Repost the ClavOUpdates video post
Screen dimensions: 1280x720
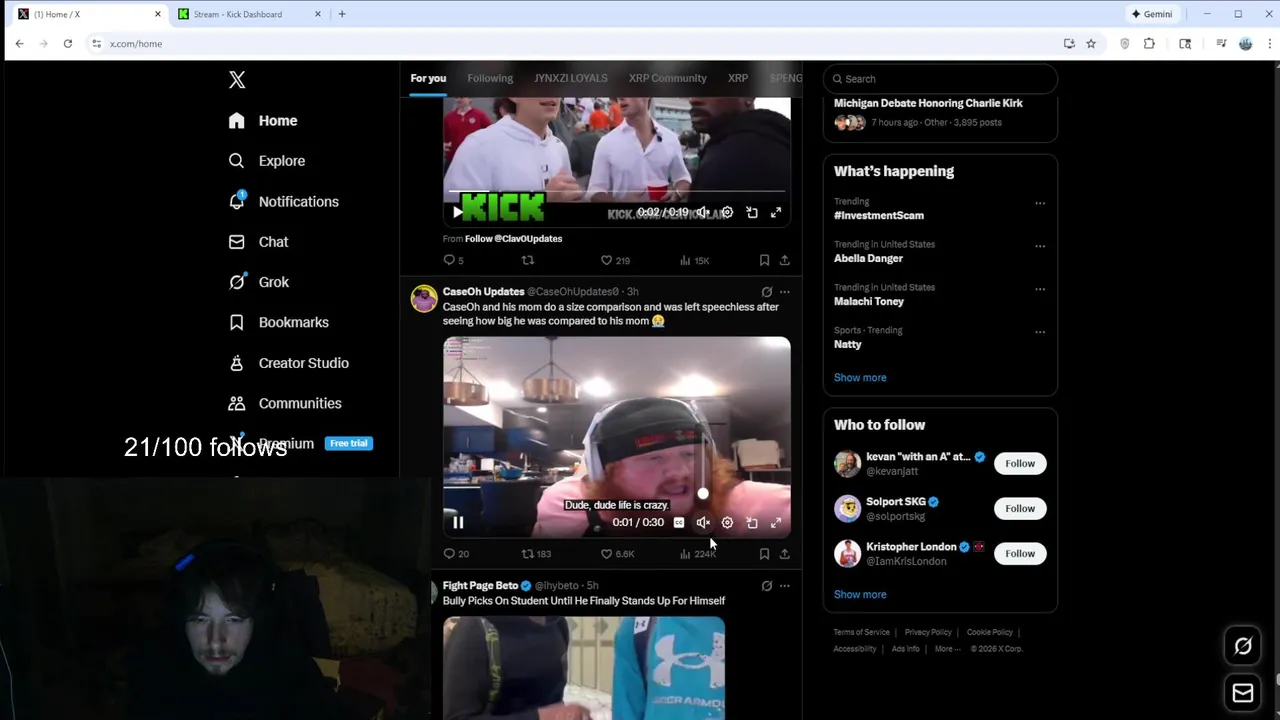point(528,260)
